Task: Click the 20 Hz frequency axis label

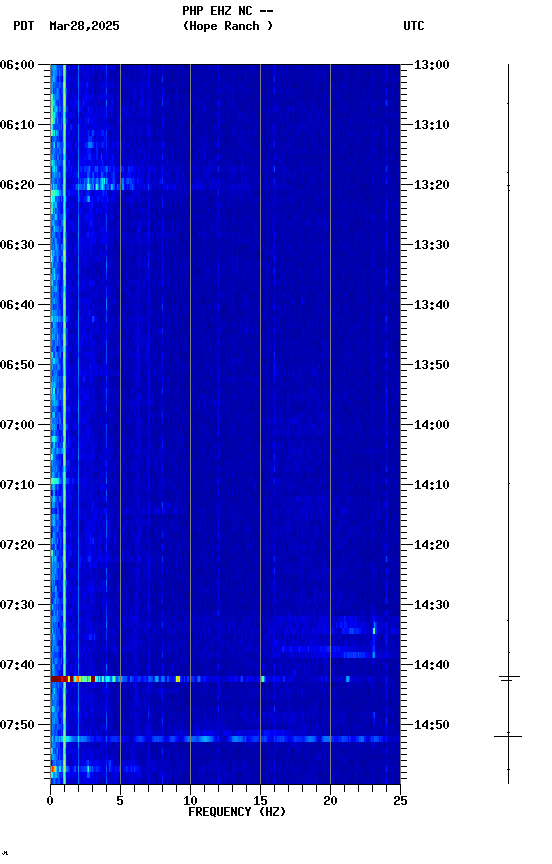Action: point(330,801)
